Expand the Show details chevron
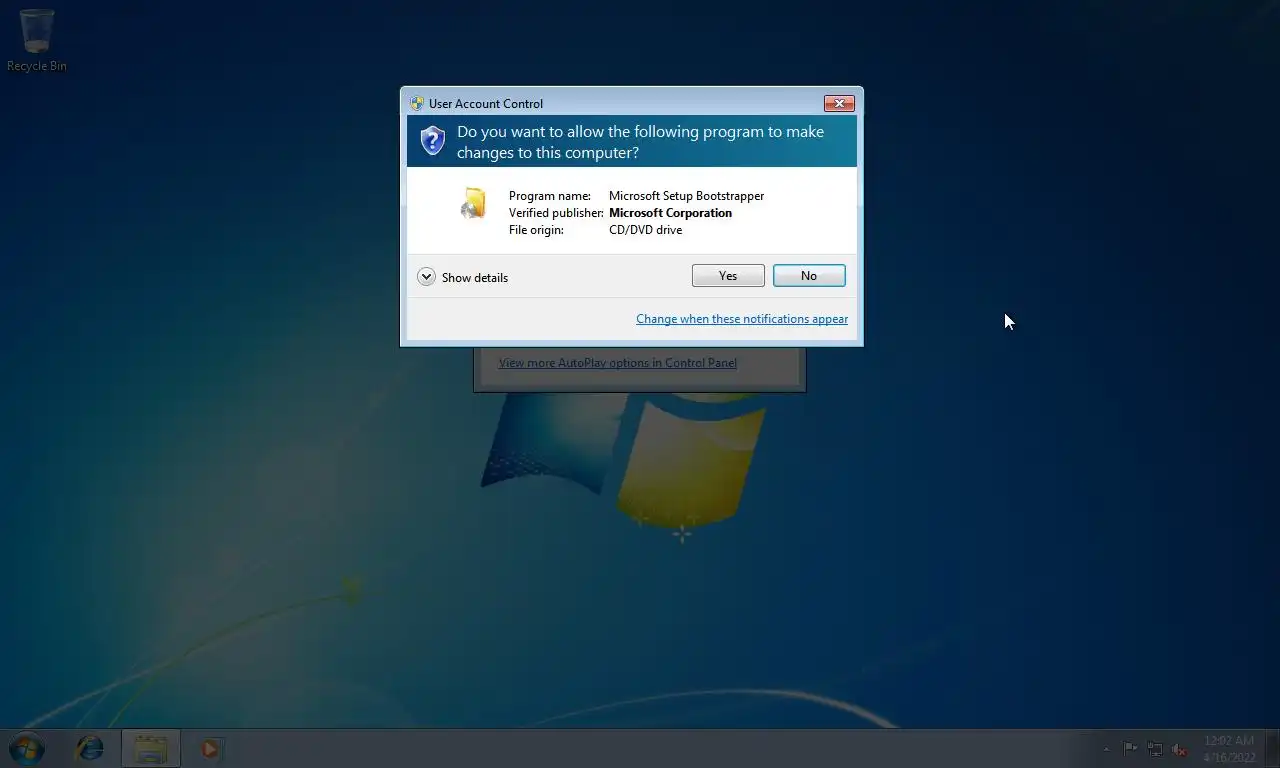This screenshot has width=1280, height=768. [426, 277]
